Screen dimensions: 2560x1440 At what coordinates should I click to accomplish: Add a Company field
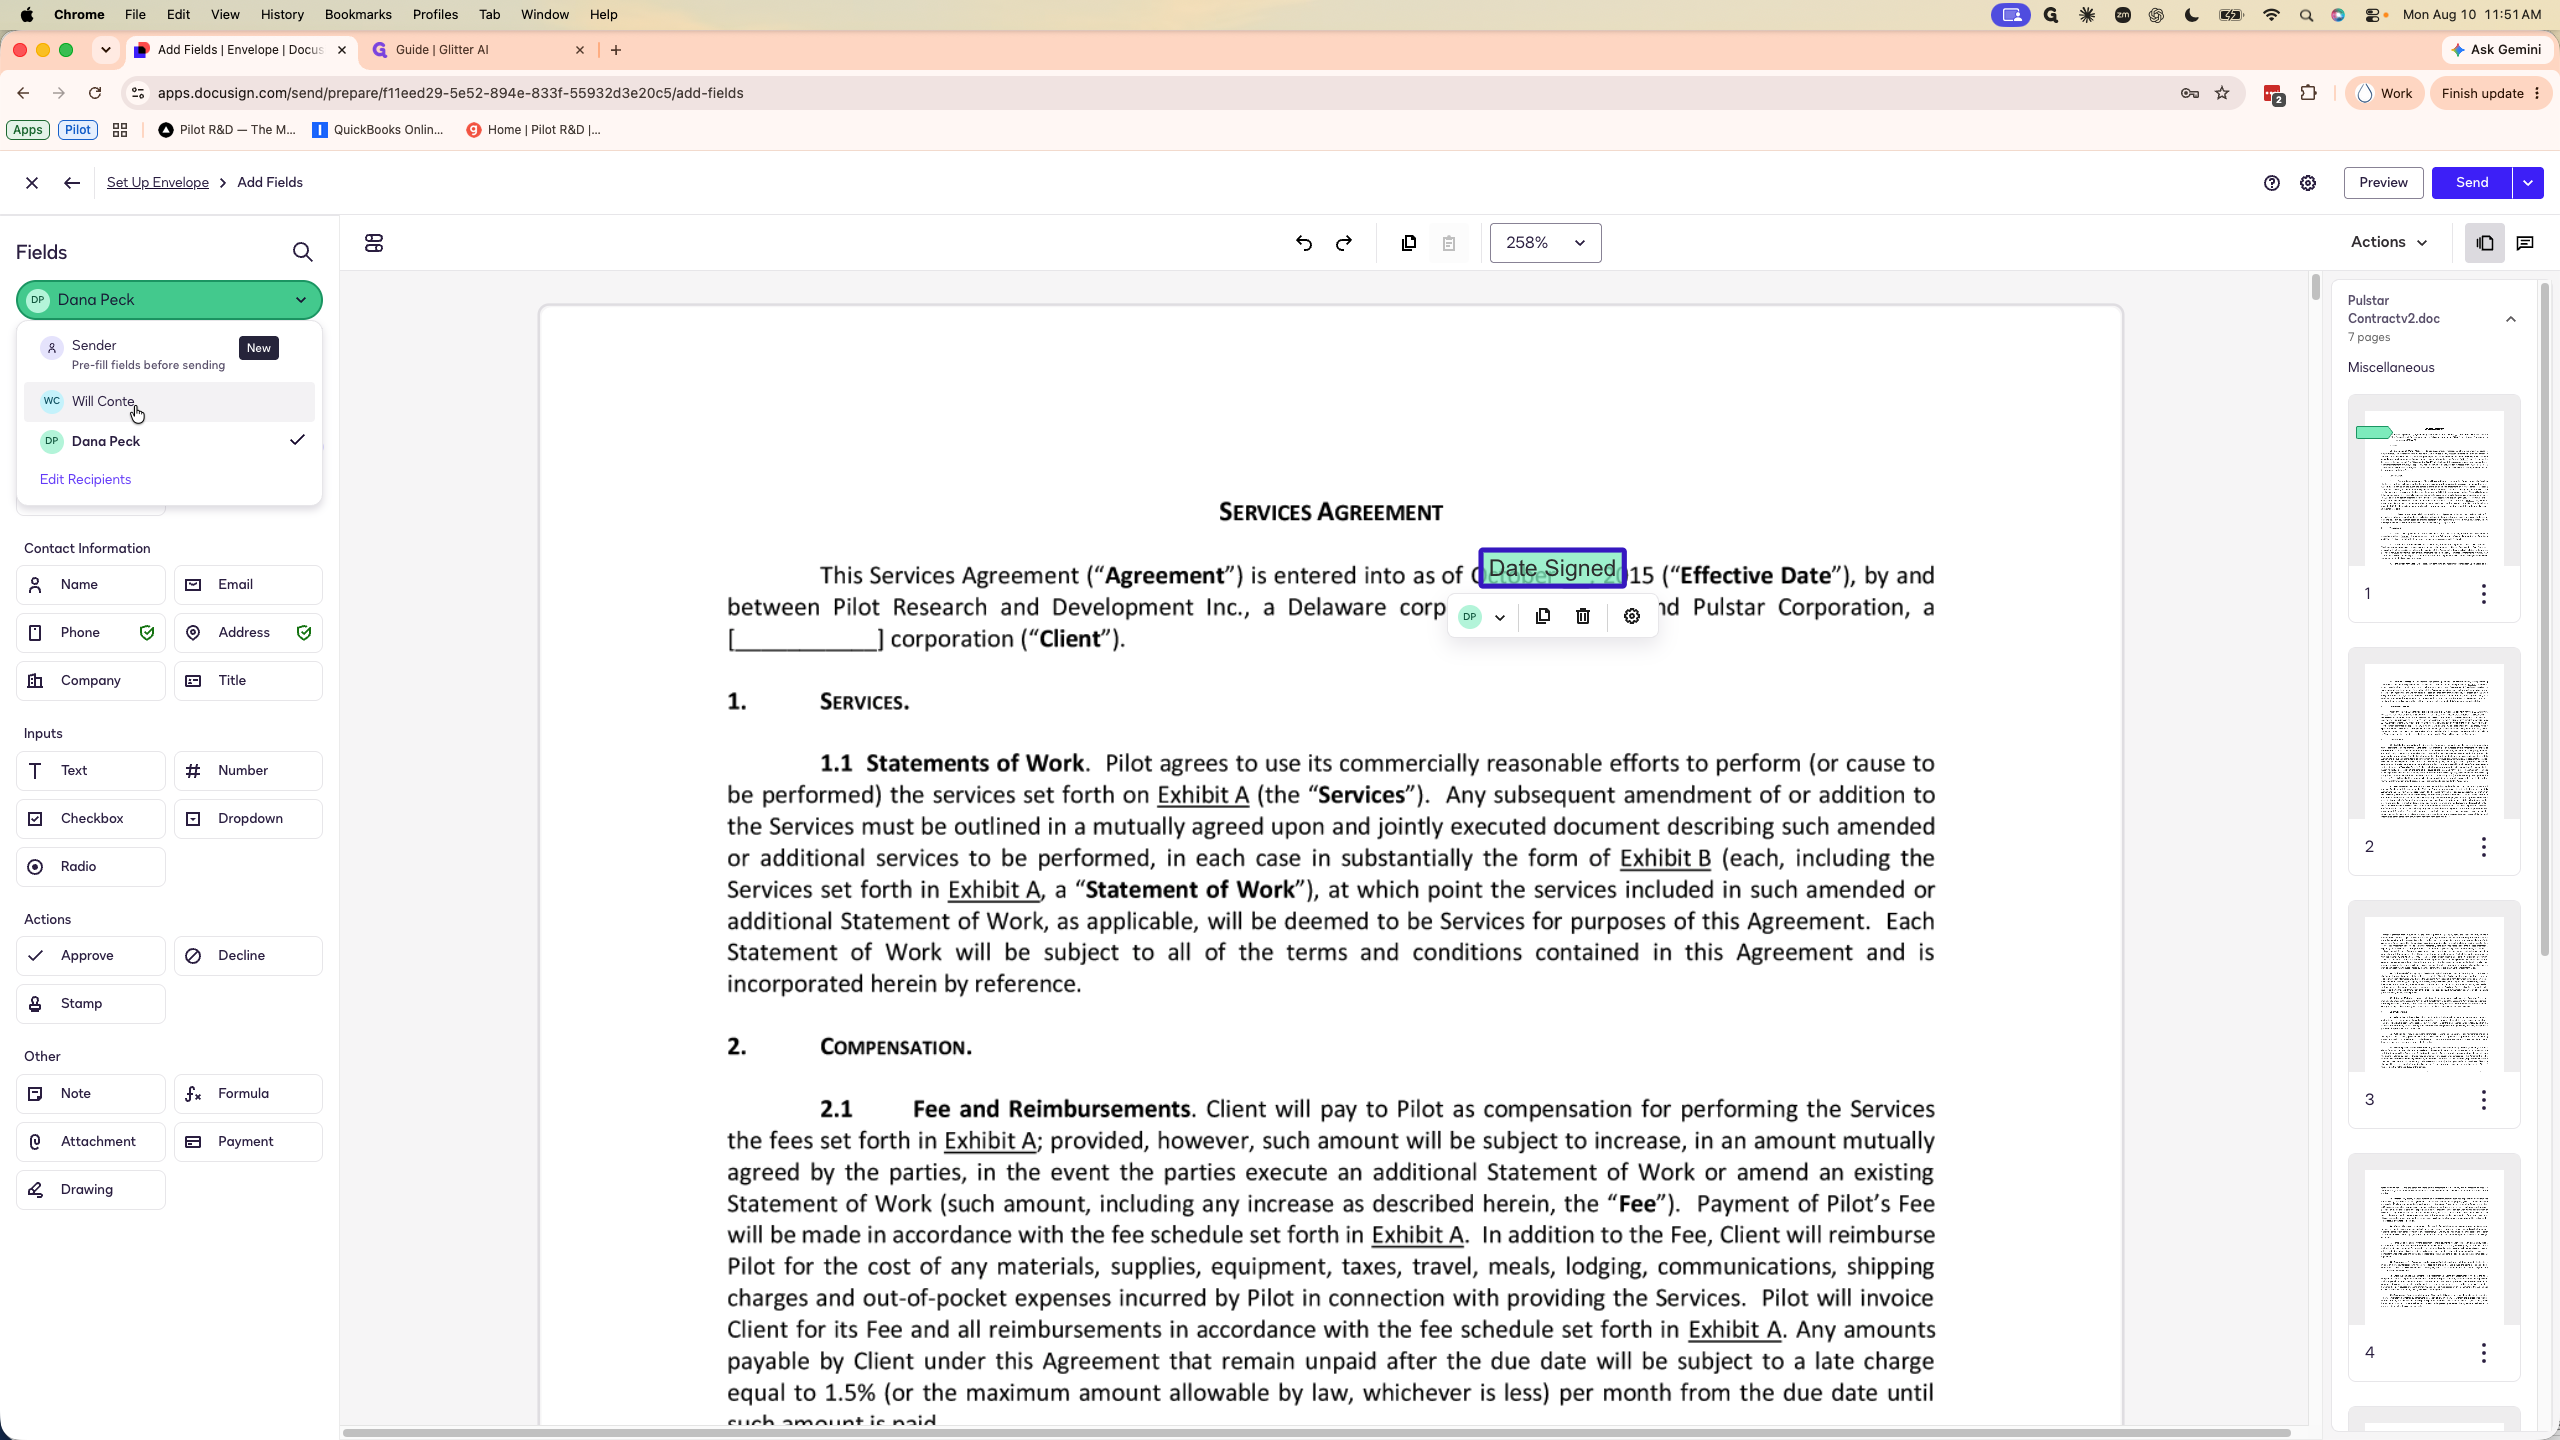click(x=91, y=681)
